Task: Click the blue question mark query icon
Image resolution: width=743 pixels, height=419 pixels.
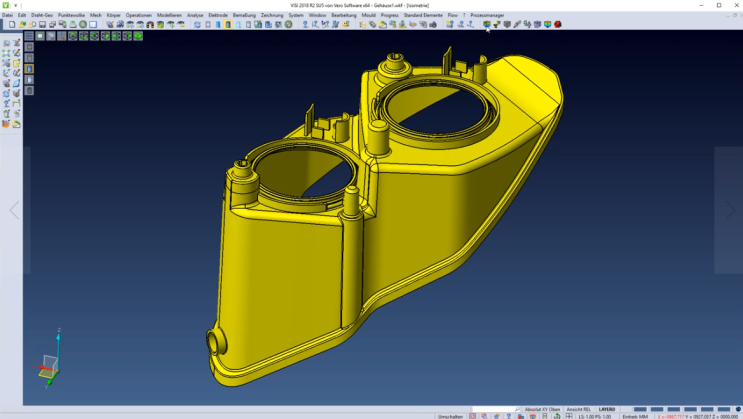Action: click(x=305, y=24)
